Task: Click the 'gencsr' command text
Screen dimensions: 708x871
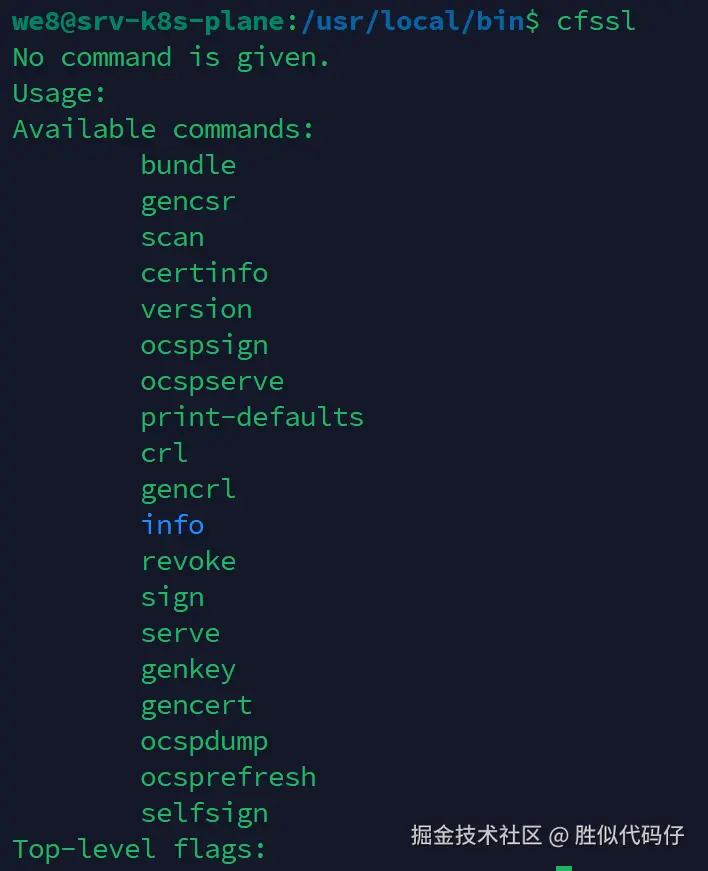Action: point(188,201)
